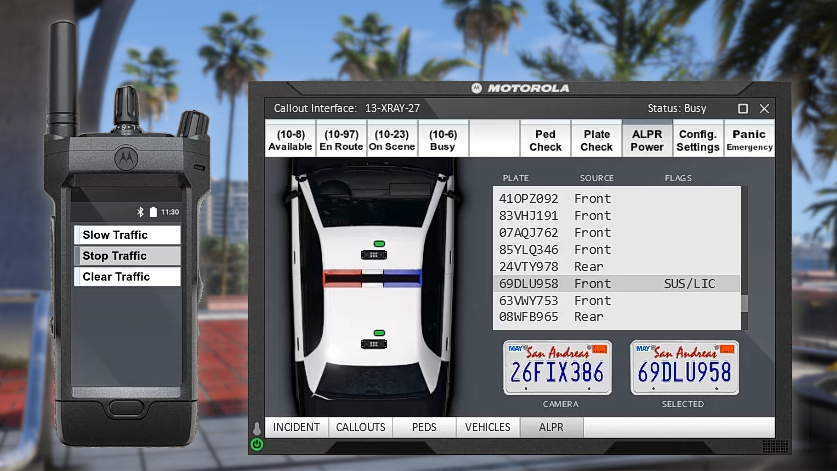Set status to 10-23 On Scene
This screenshot has height=471, width=837.
click(391, 140)
